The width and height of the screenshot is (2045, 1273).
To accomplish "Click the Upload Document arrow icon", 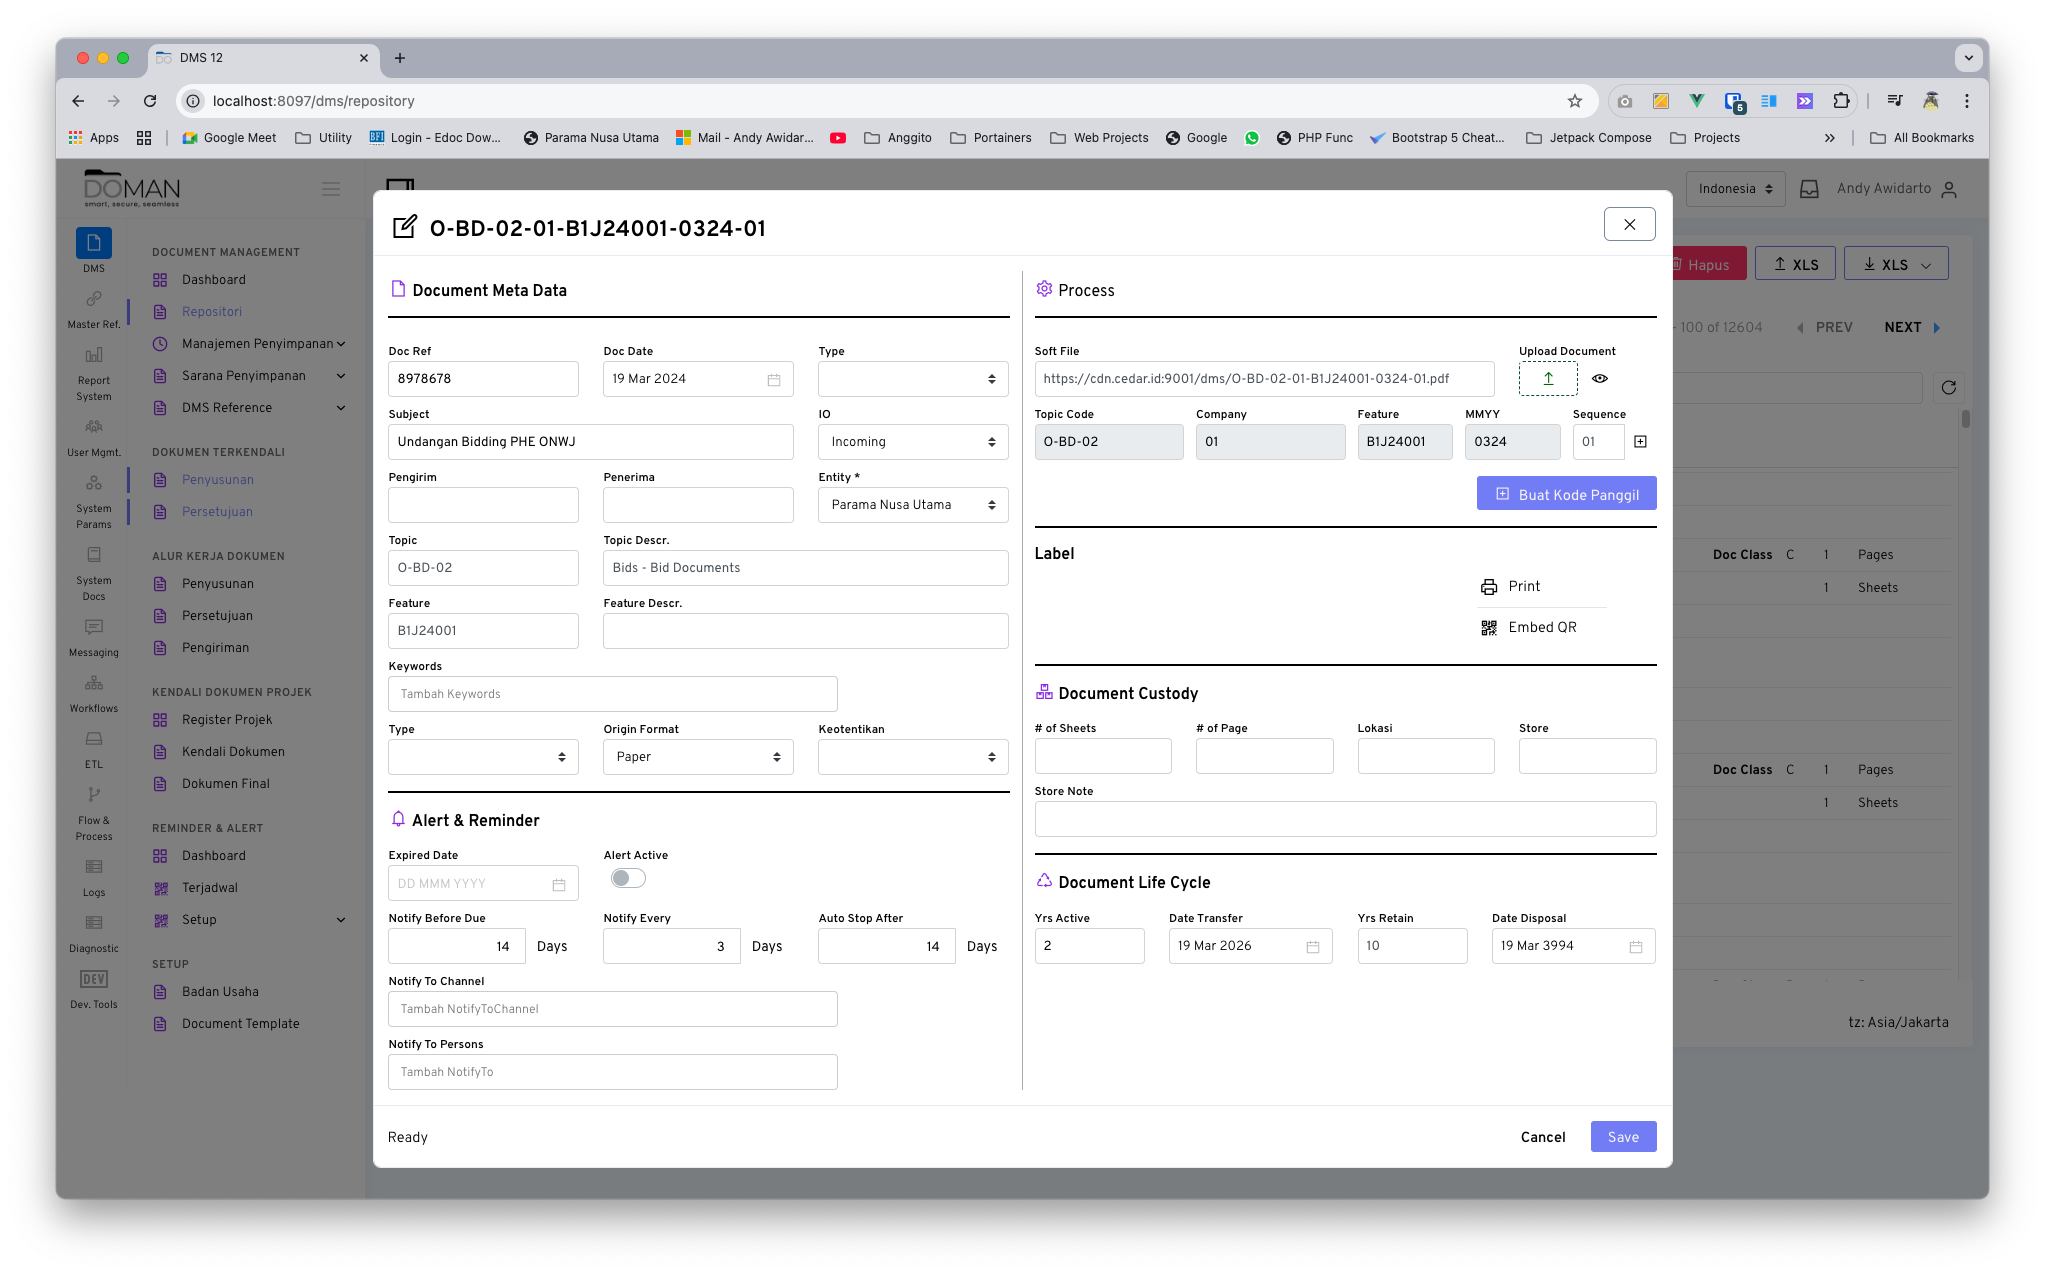I will pos(1548,378).
